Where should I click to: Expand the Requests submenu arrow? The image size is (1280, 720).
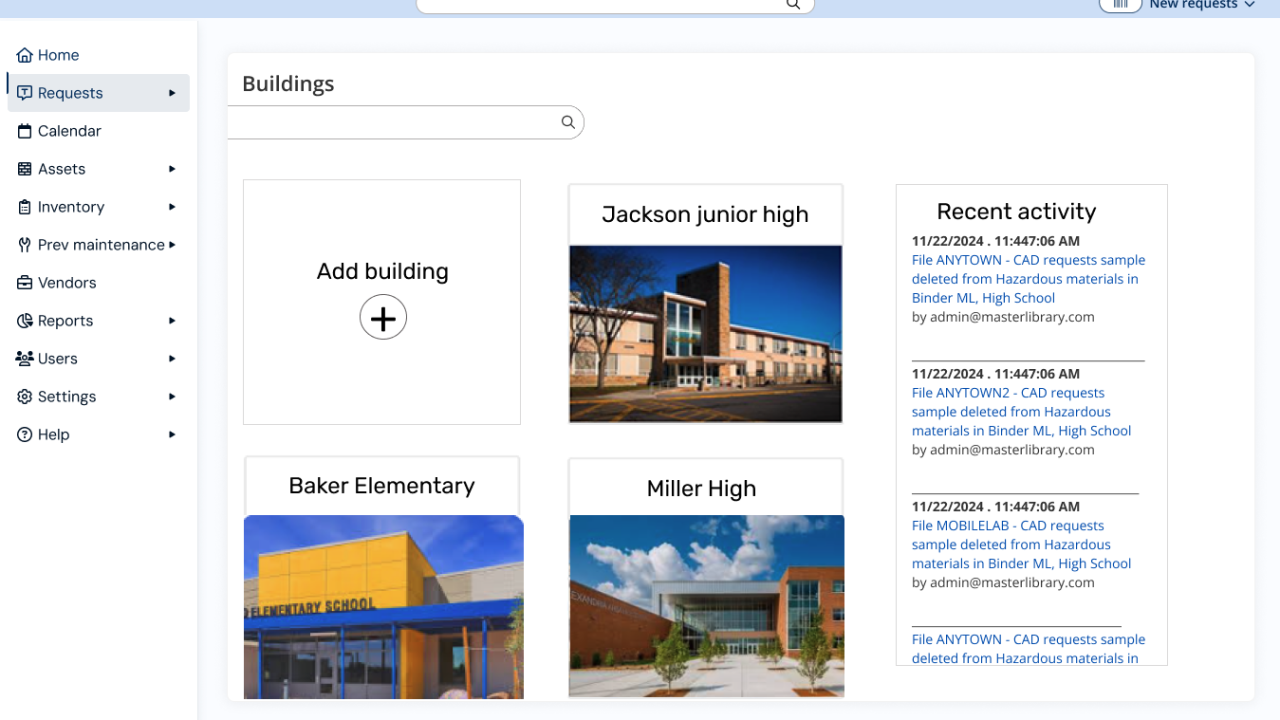172,93
